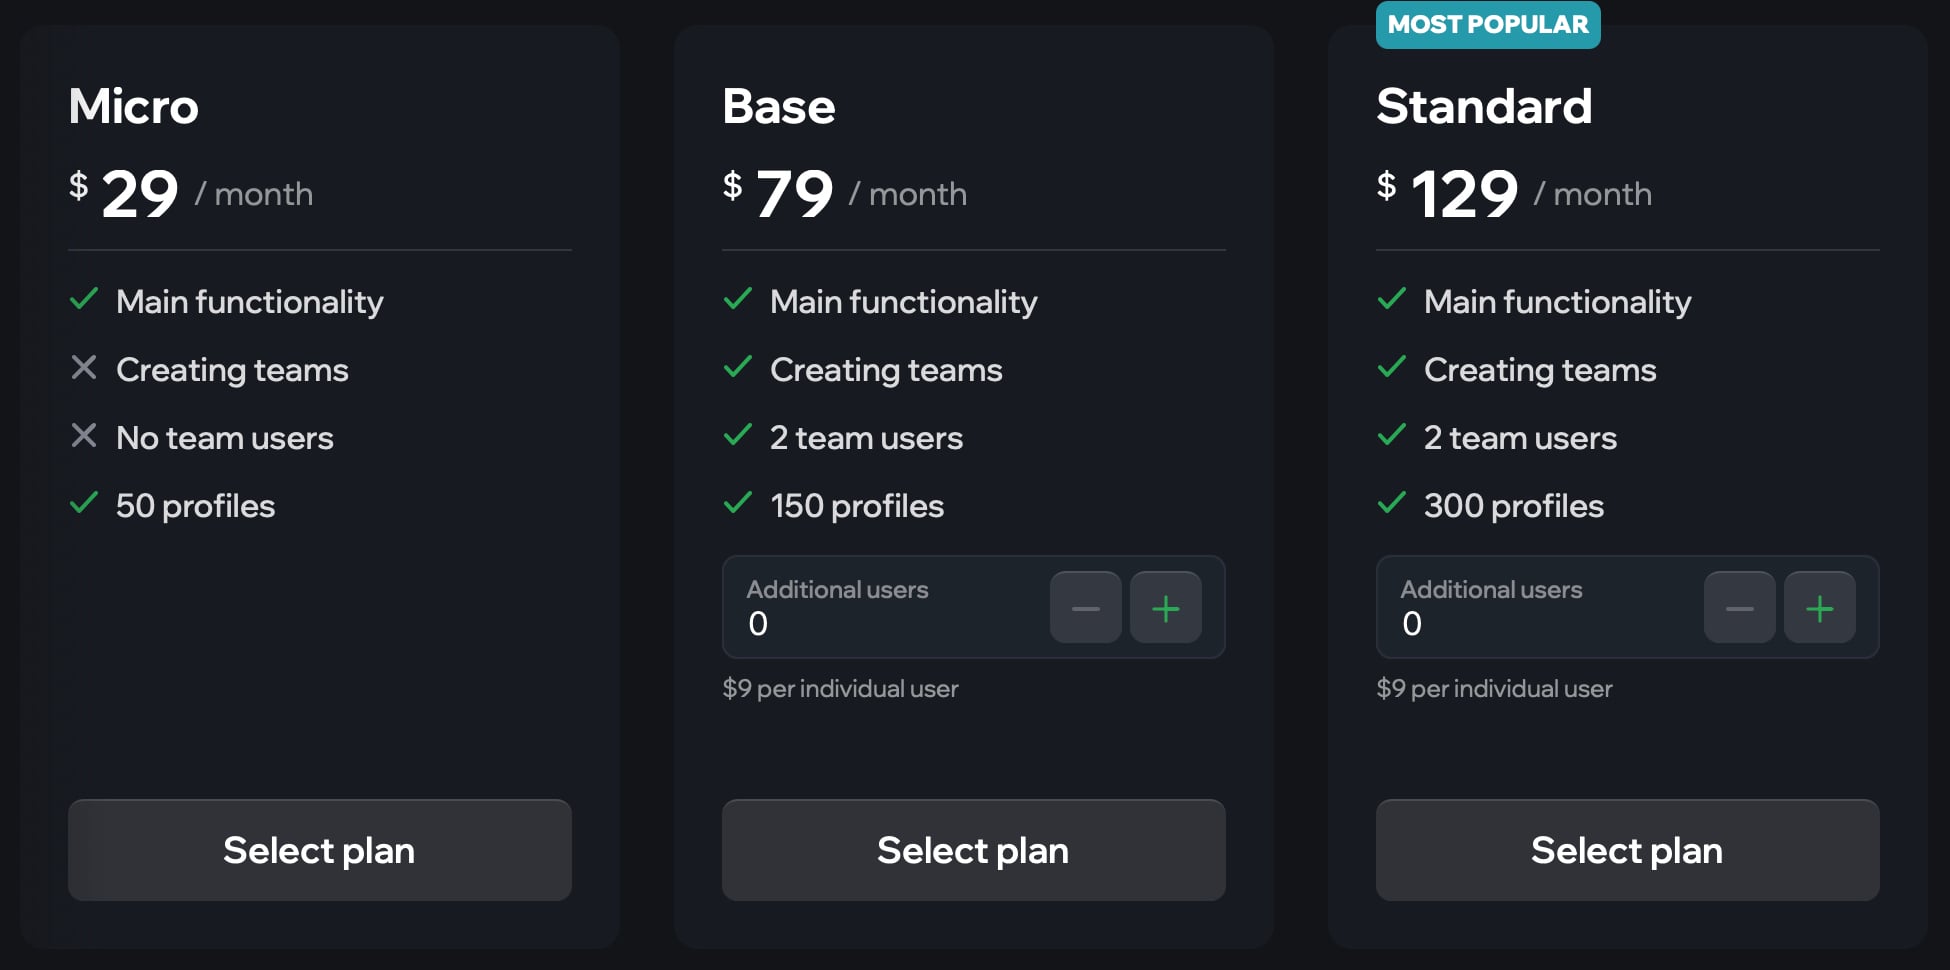Click the checkmark beside 300 profiles

tap(1392, 503)
